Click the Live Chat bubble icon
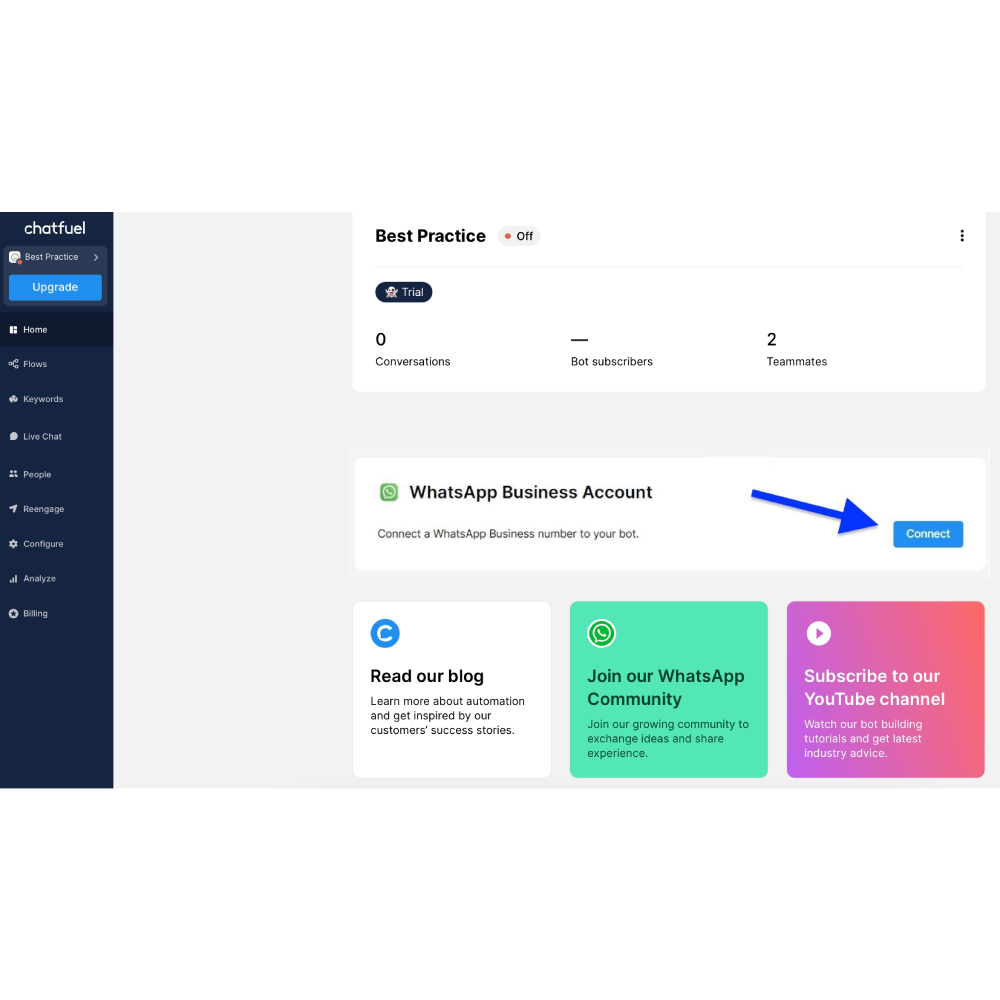Viewport: 1000px width, 1000px height. coord(13,436)
